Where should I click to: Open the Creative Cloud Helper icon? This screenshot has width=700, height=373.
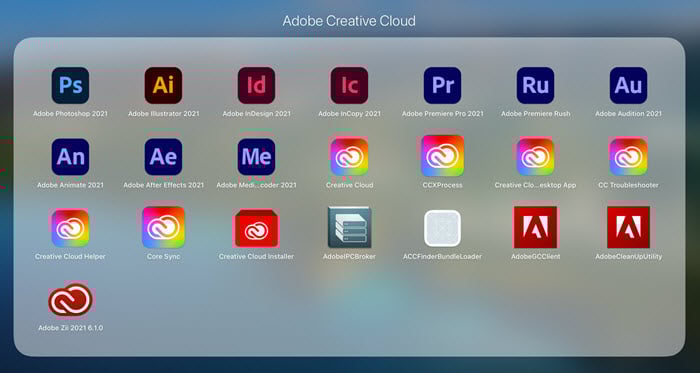[x=70, y=228]
